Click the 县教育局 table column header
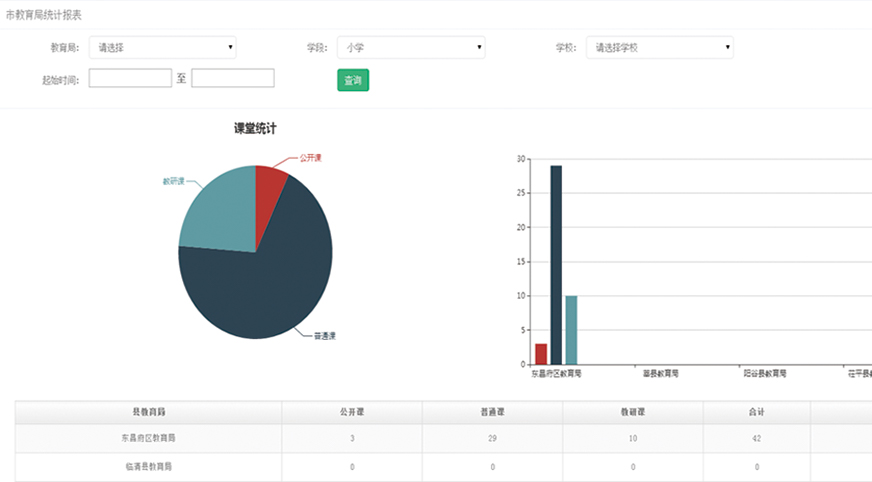Image resolution: width=872 pixels, height=482 pixels. click(148, 412)
